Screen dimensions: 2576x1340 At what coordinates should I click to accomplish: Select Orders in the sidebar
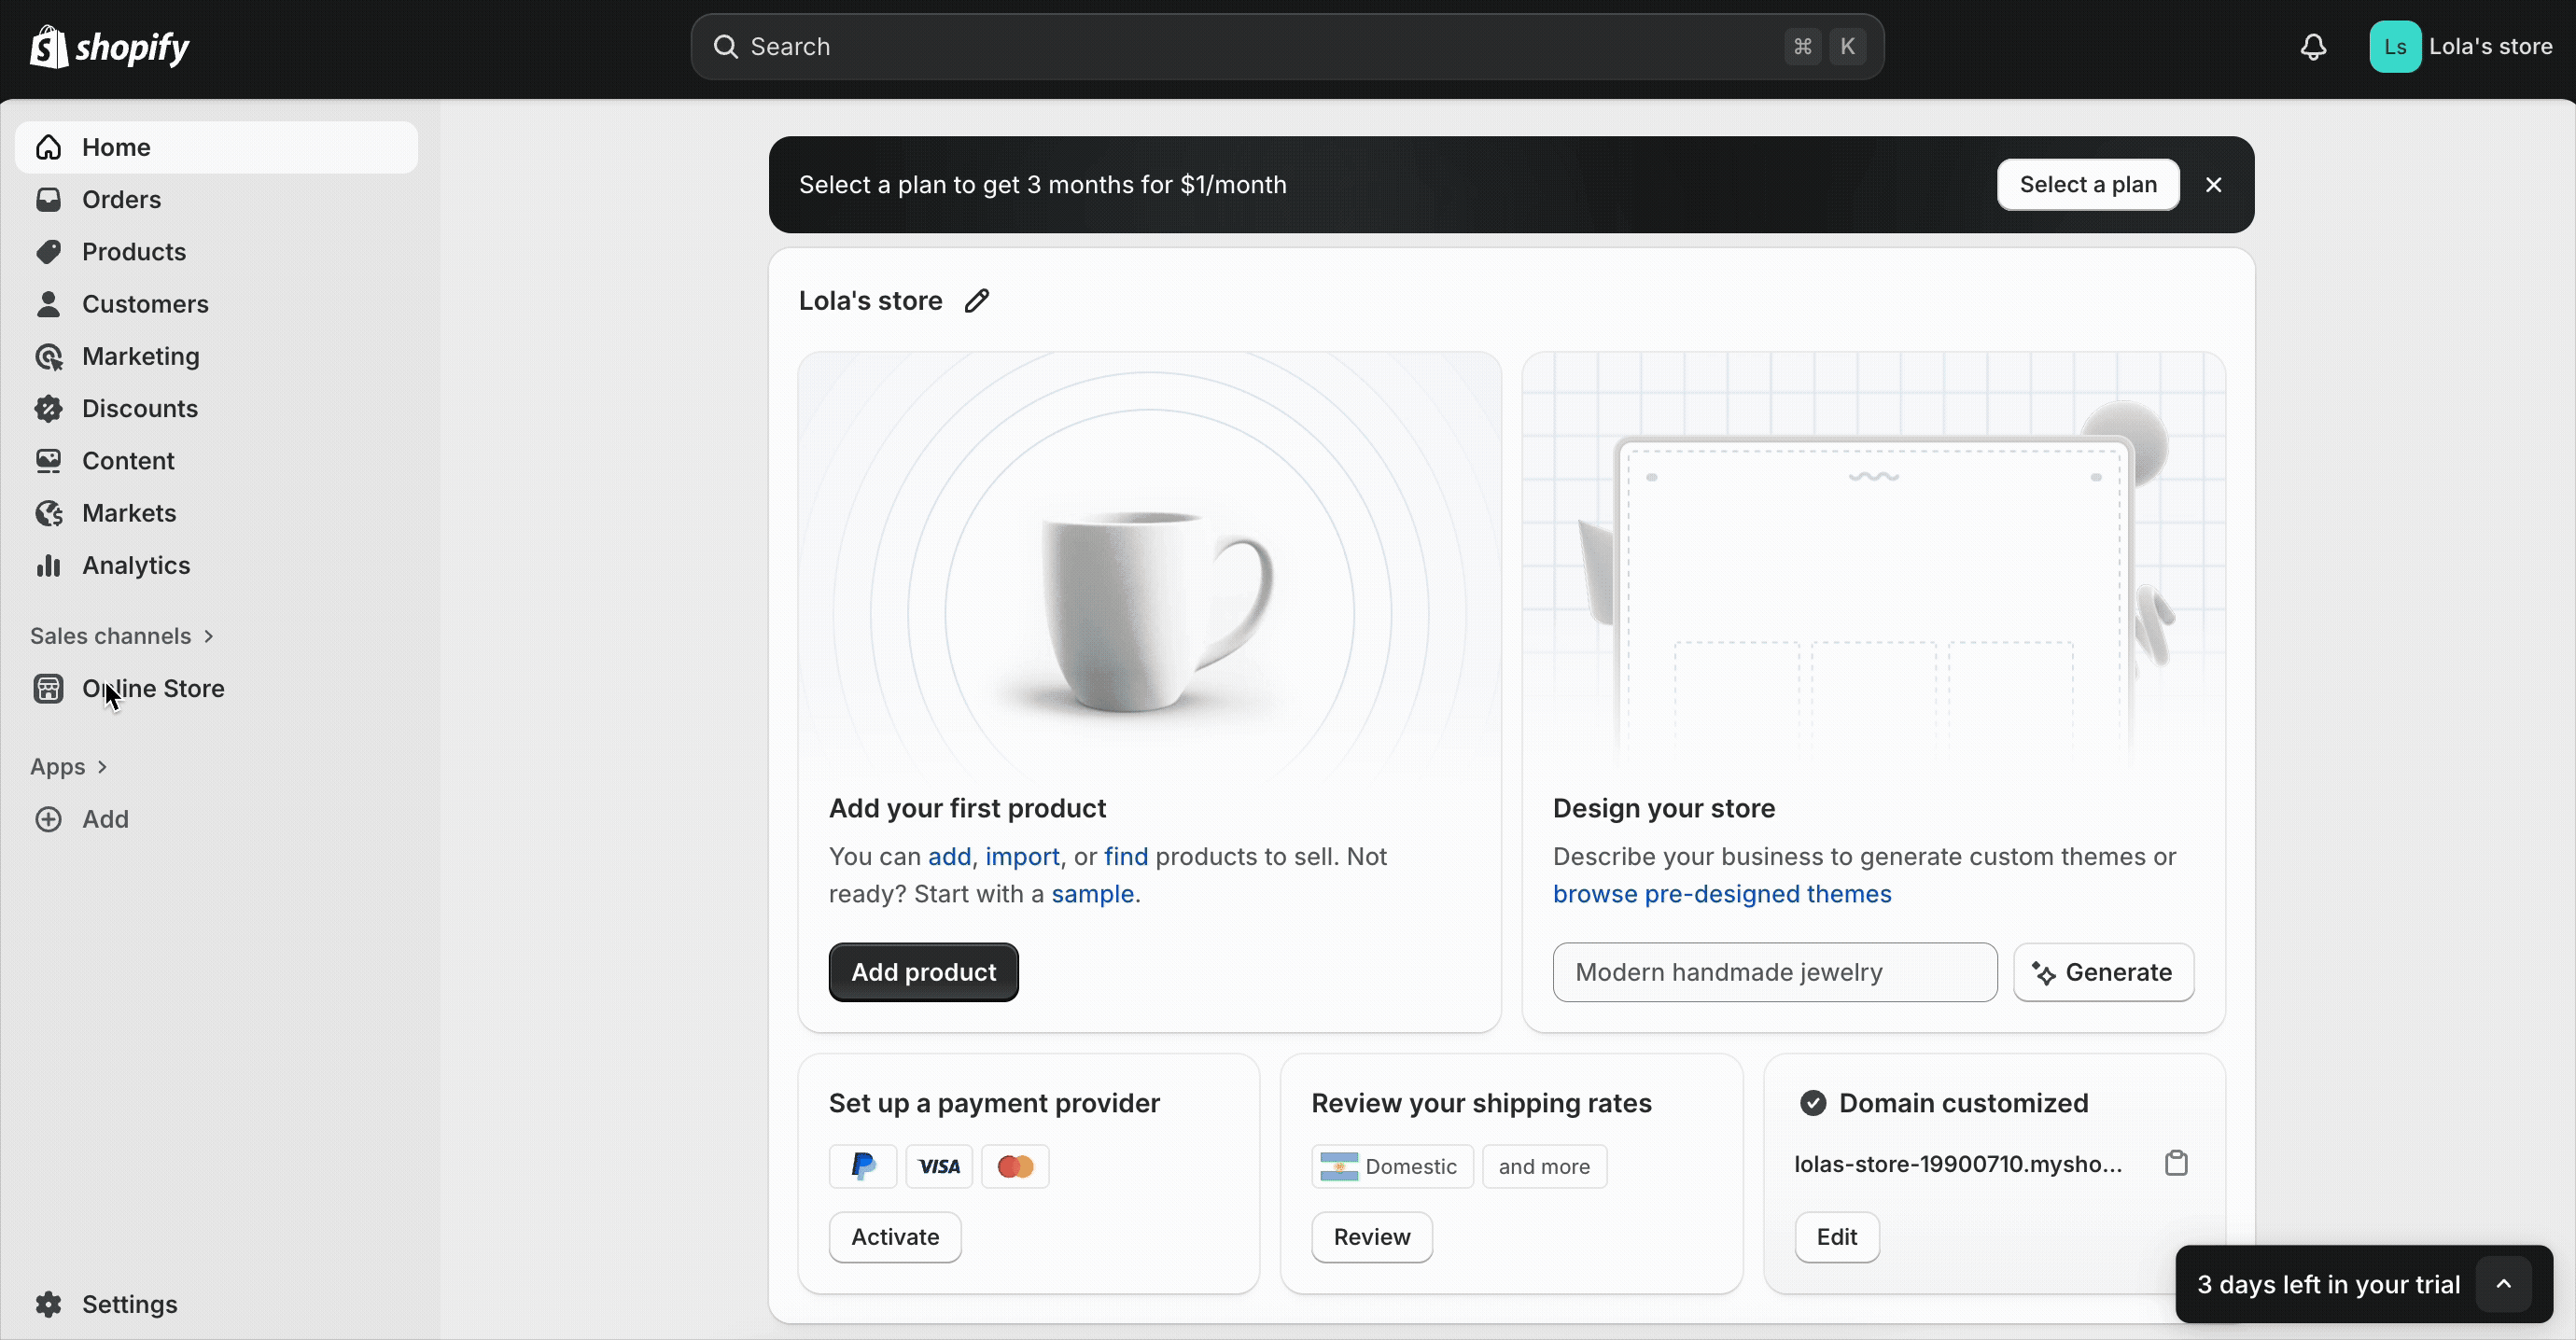coord(121,199)
